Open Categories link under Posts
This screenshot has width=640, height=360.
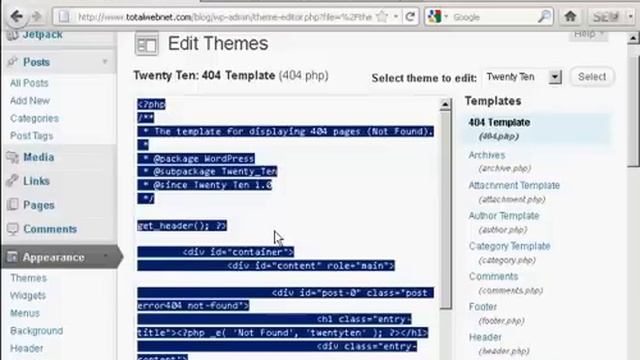coord(34,118)
